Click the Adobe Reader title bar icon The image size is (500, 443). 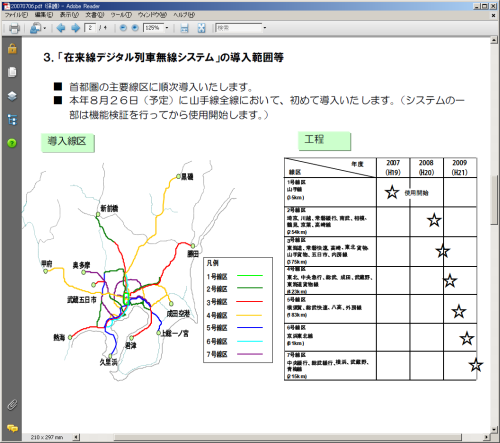coord(6,6)
